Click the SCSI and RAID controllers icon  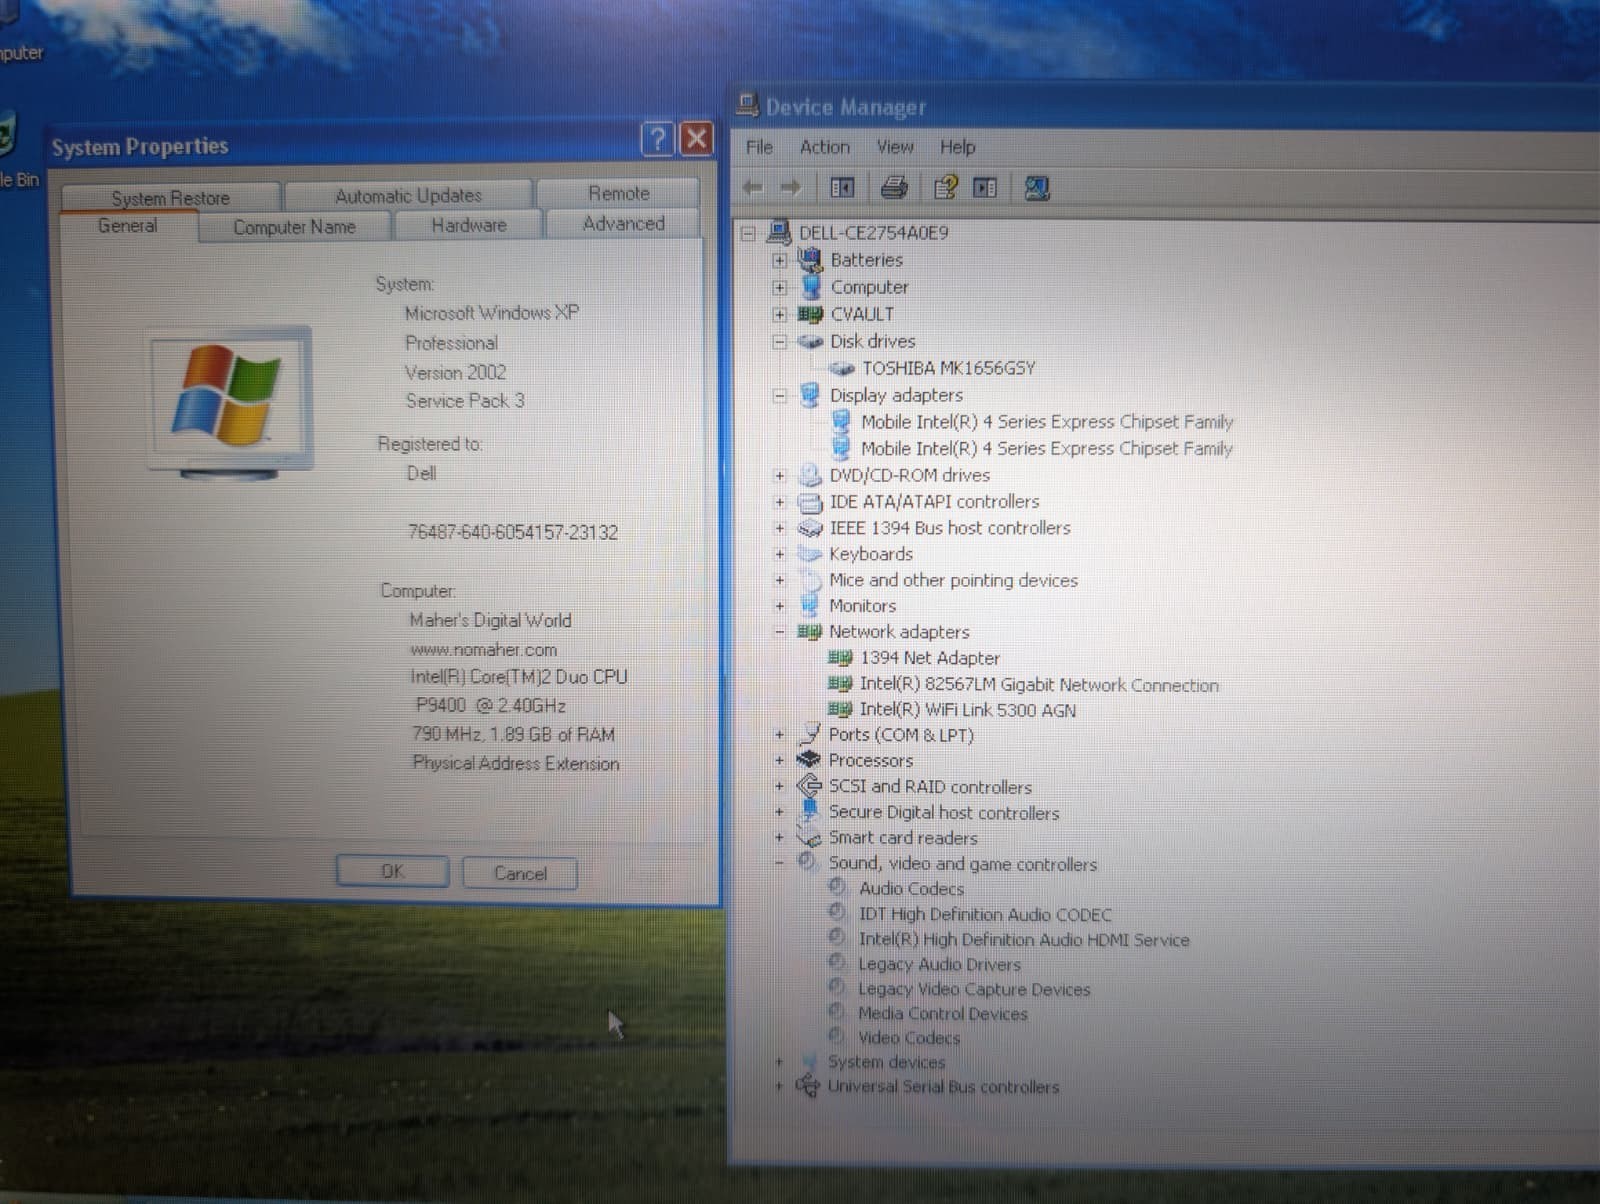[808, 786]
